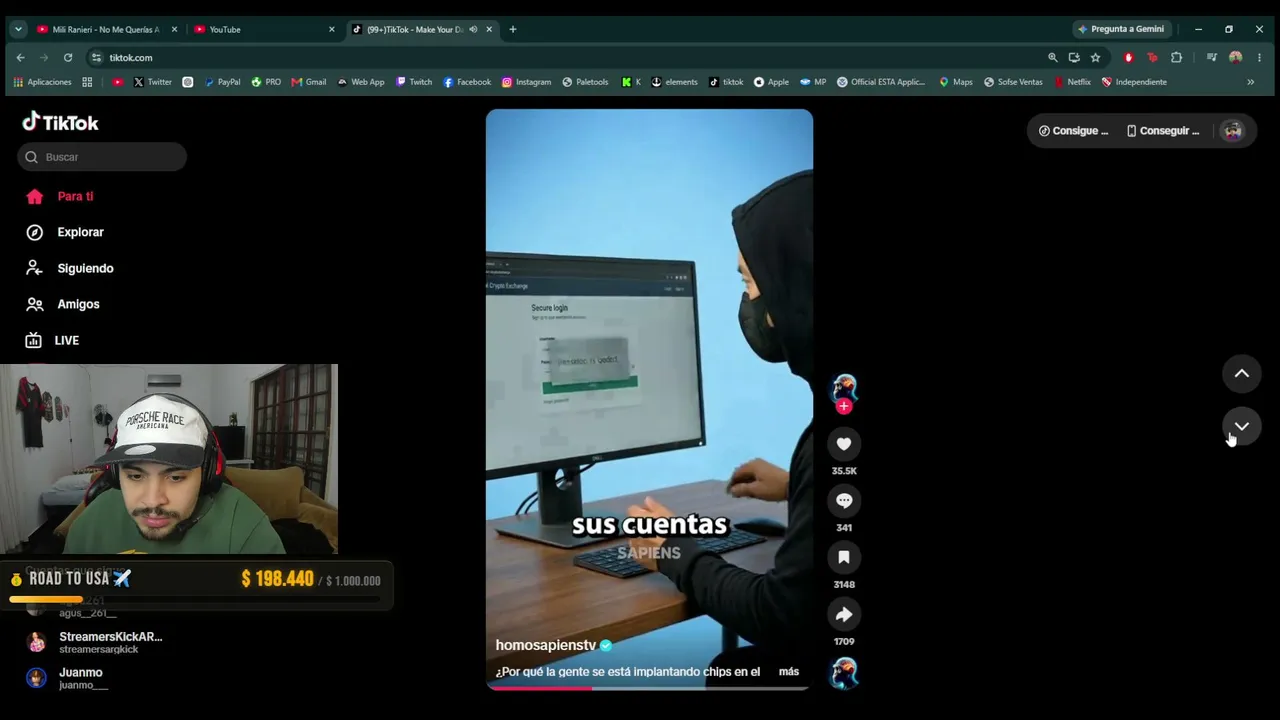
Task: Open the Independiente bookmark
Action: pos(1134,82)
